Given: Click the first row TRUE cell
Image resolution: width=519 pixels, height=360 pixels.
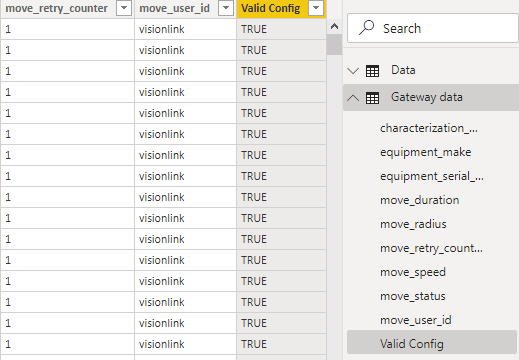Looking at the screenshot, I should (281, 29).
